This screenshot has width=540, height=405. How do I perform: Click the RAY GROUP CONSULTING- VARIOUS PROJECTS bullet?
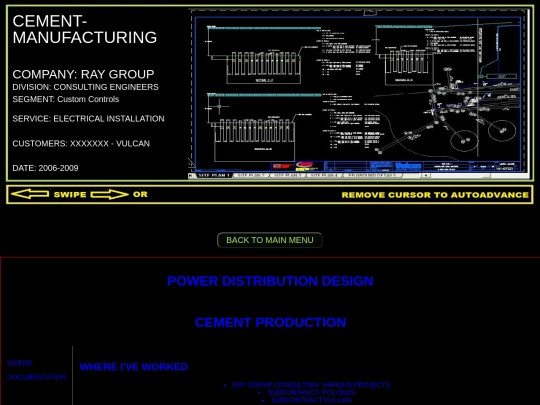[311, 385]
